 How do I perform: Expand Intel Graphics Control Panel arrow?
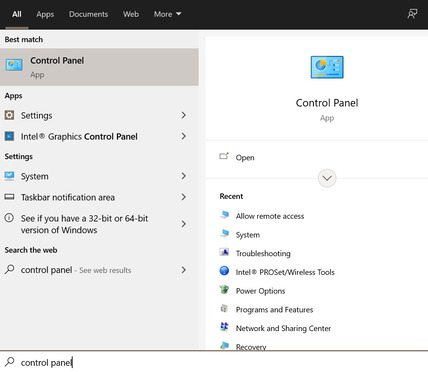184,136
